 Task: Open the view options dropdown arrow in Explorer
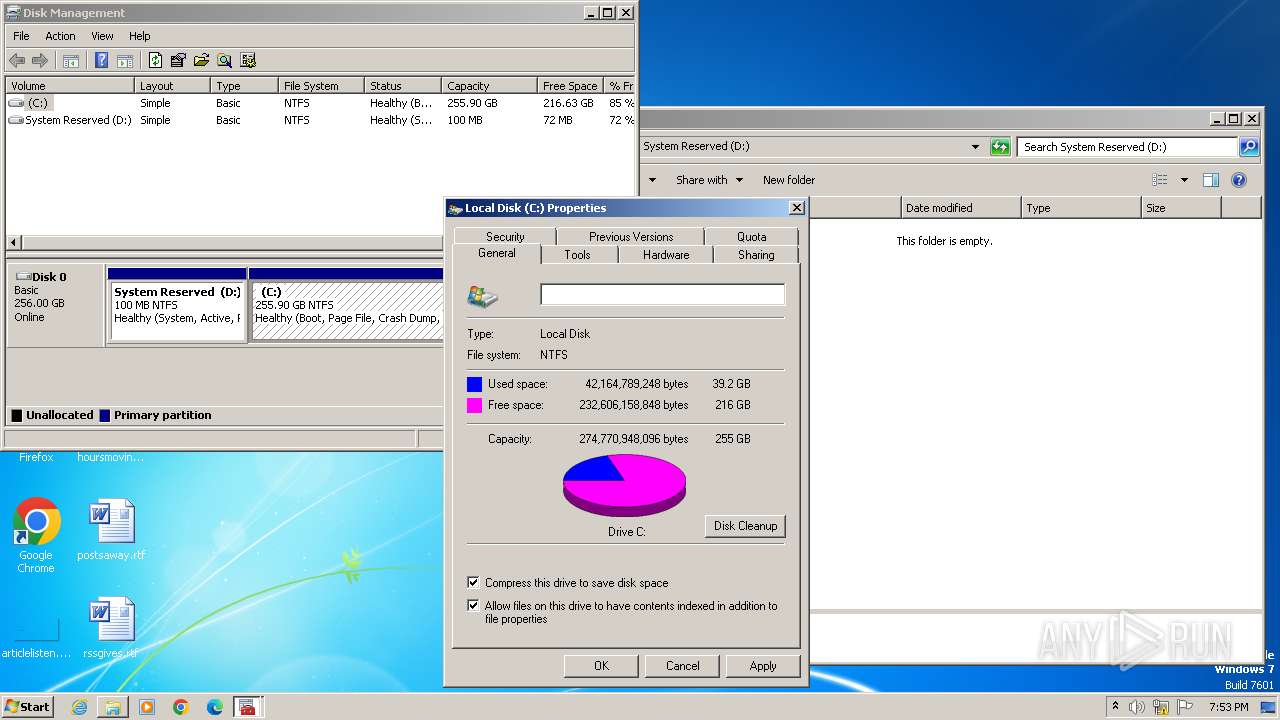(x=1184, y=180)
